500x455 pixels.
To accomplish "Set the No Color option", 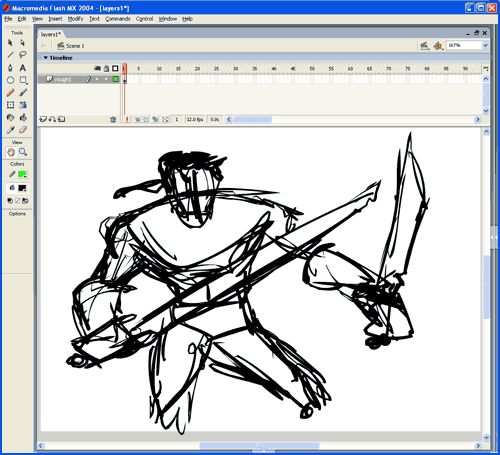I will coord(18,201).
